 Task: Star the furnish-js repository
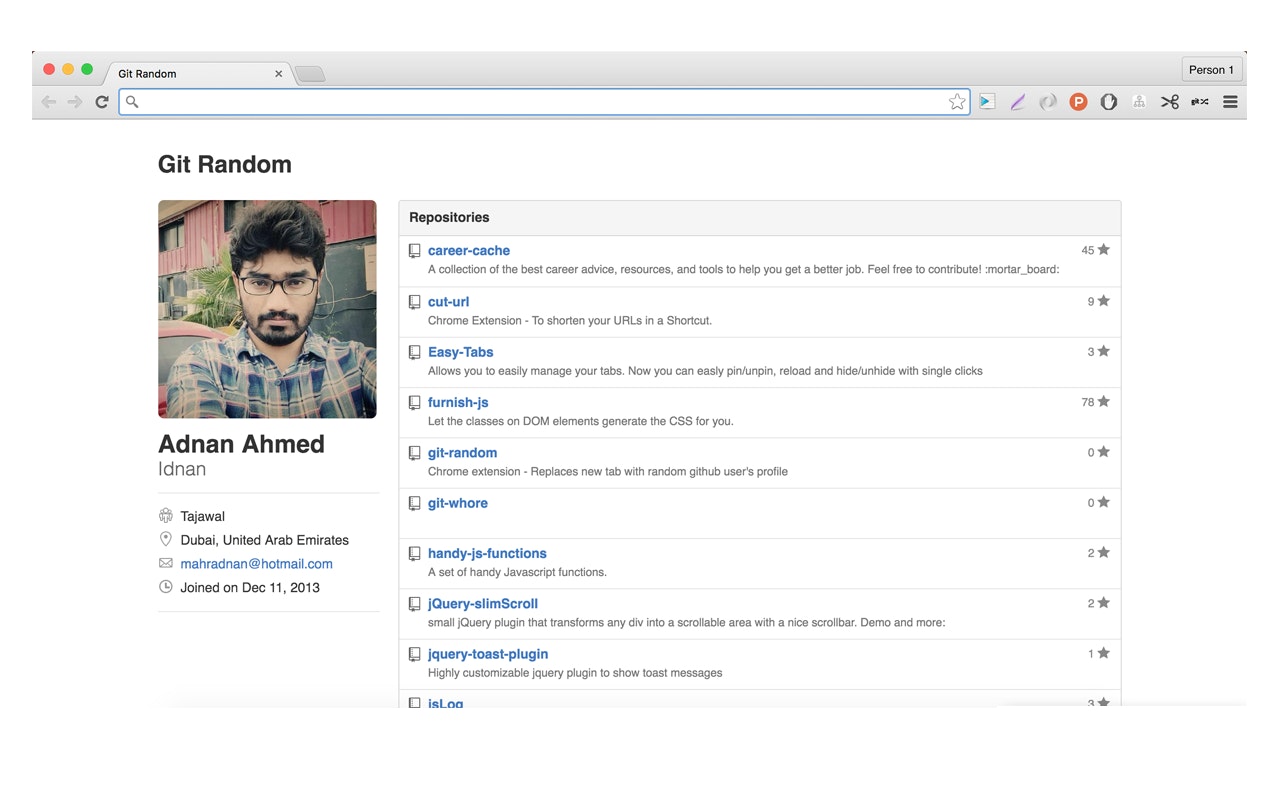1101,400
